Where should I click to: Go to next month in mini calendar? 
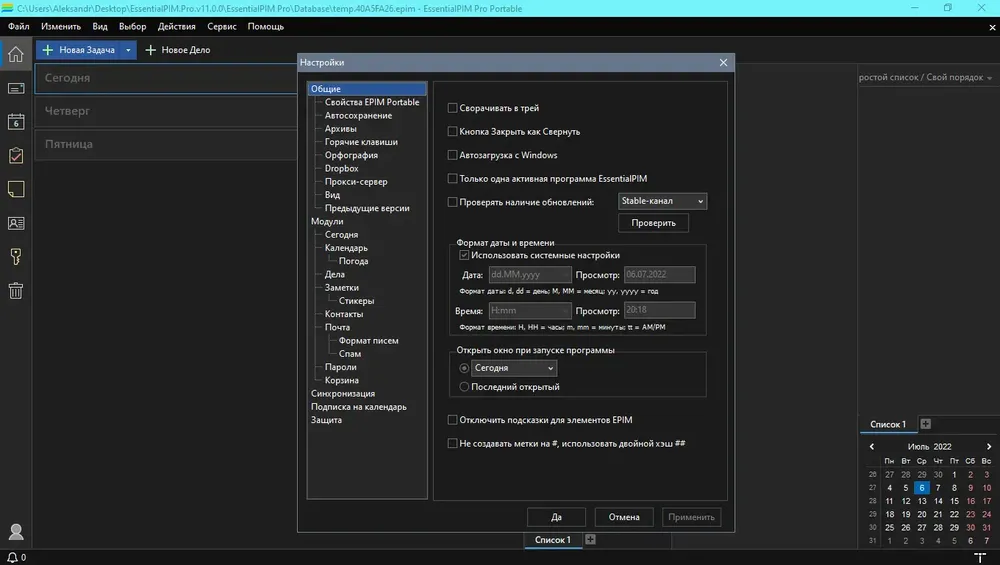(x=989, y=446)
